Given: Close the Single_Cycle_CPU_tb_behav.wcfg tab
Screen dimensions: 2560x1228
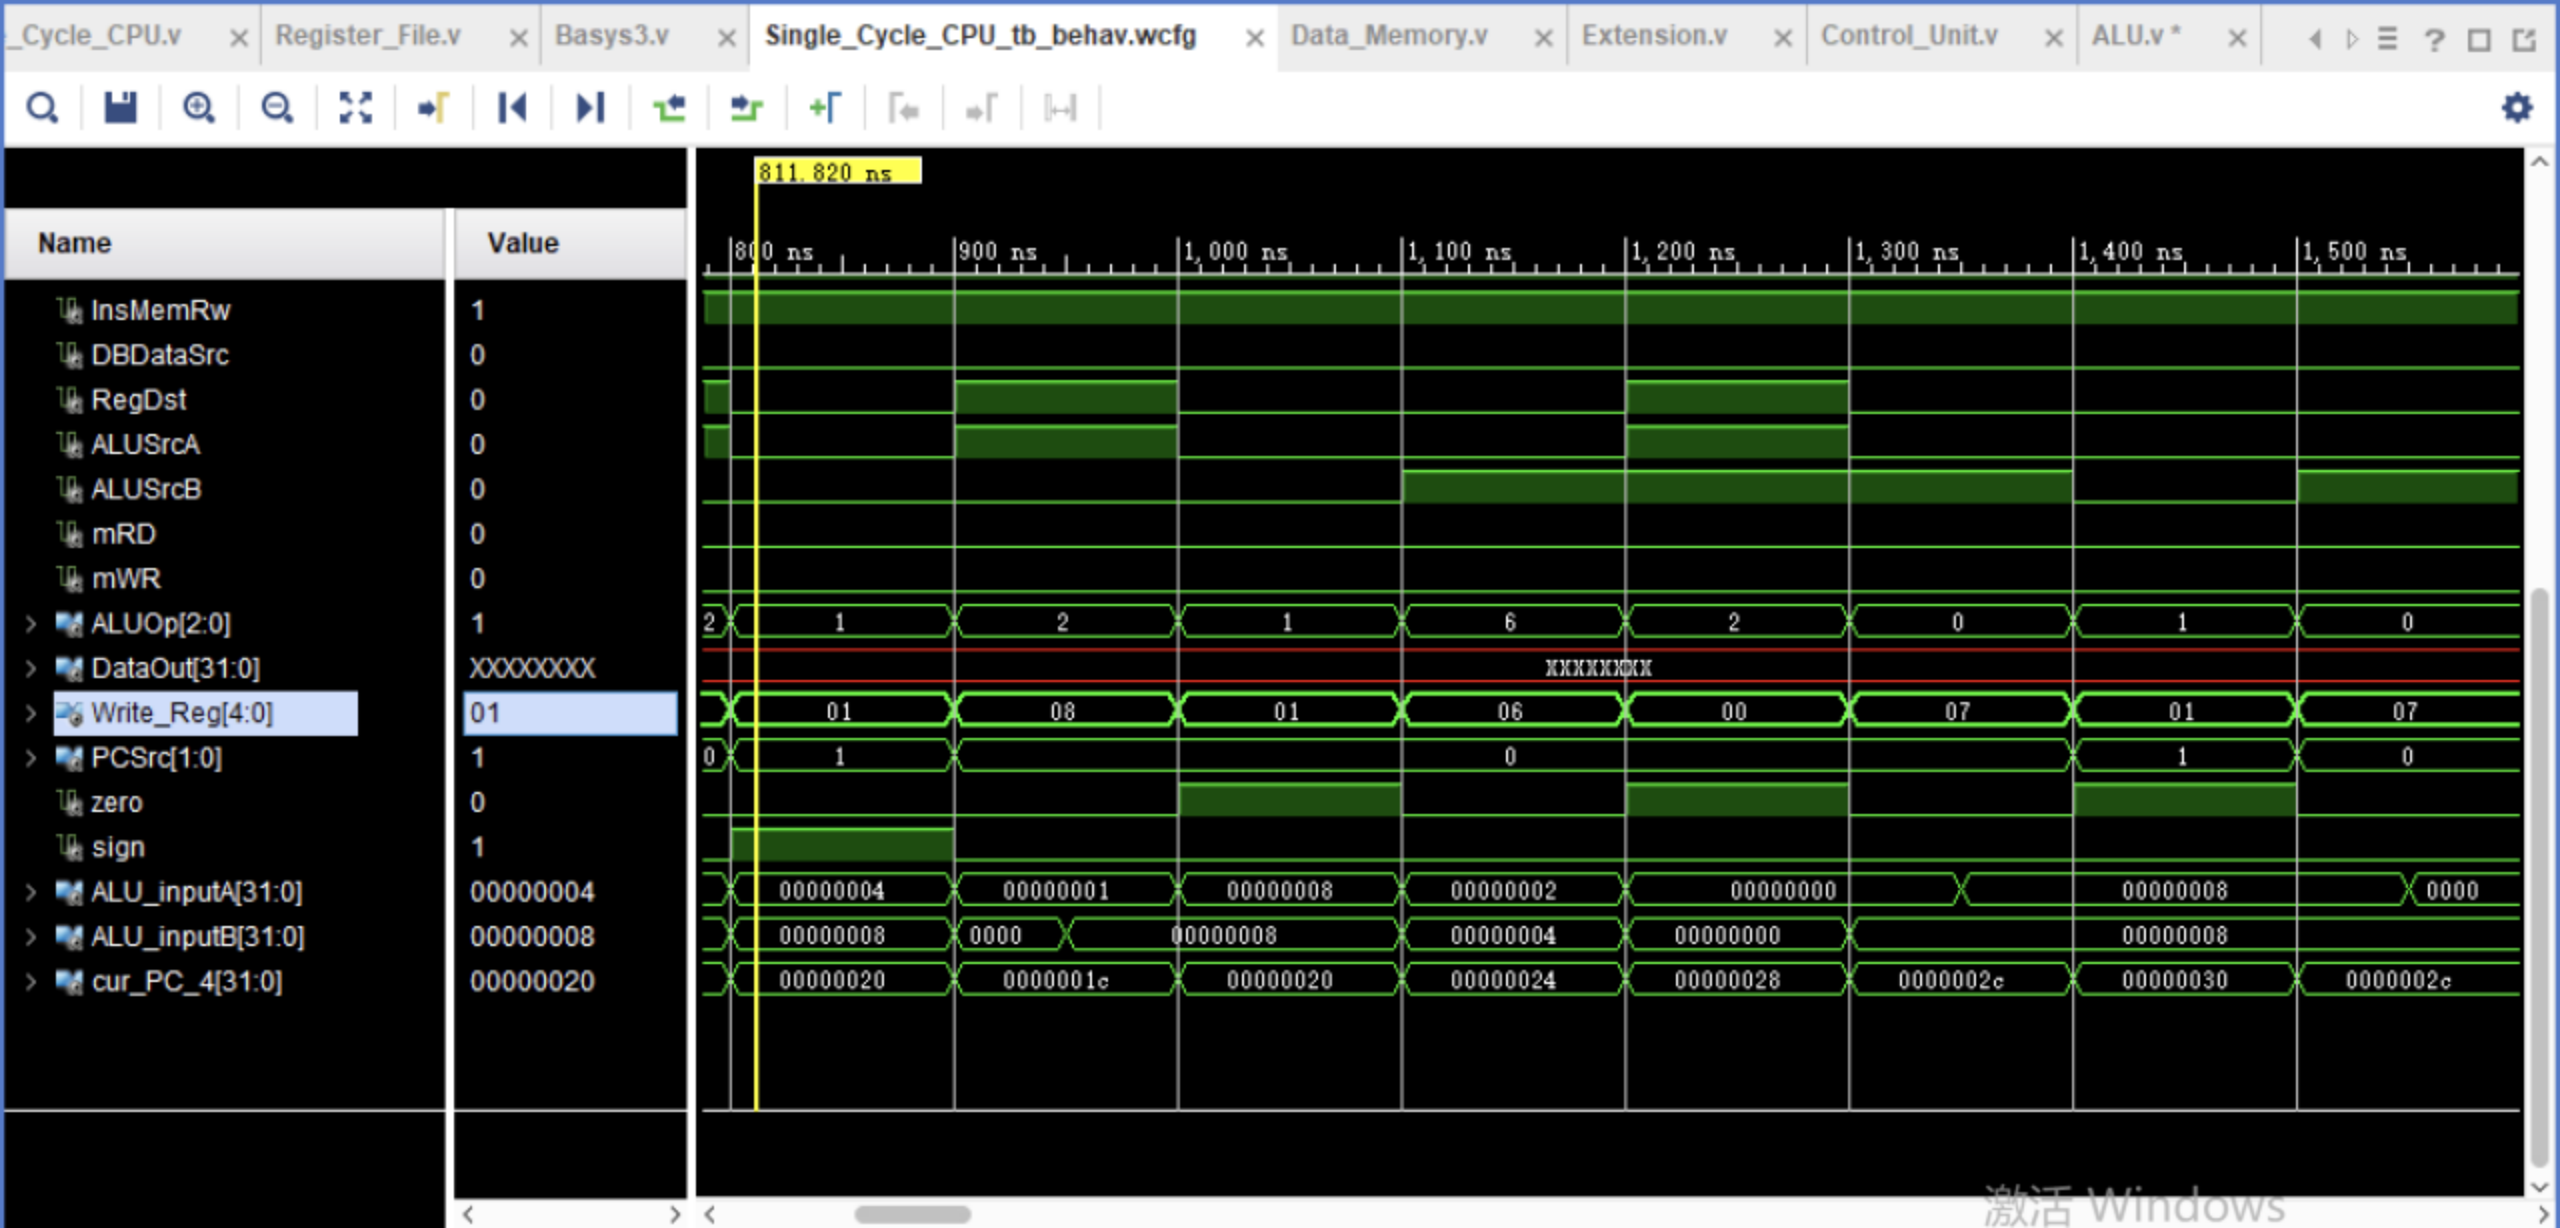Looking at the screenshot, I should coord(1254,38).
